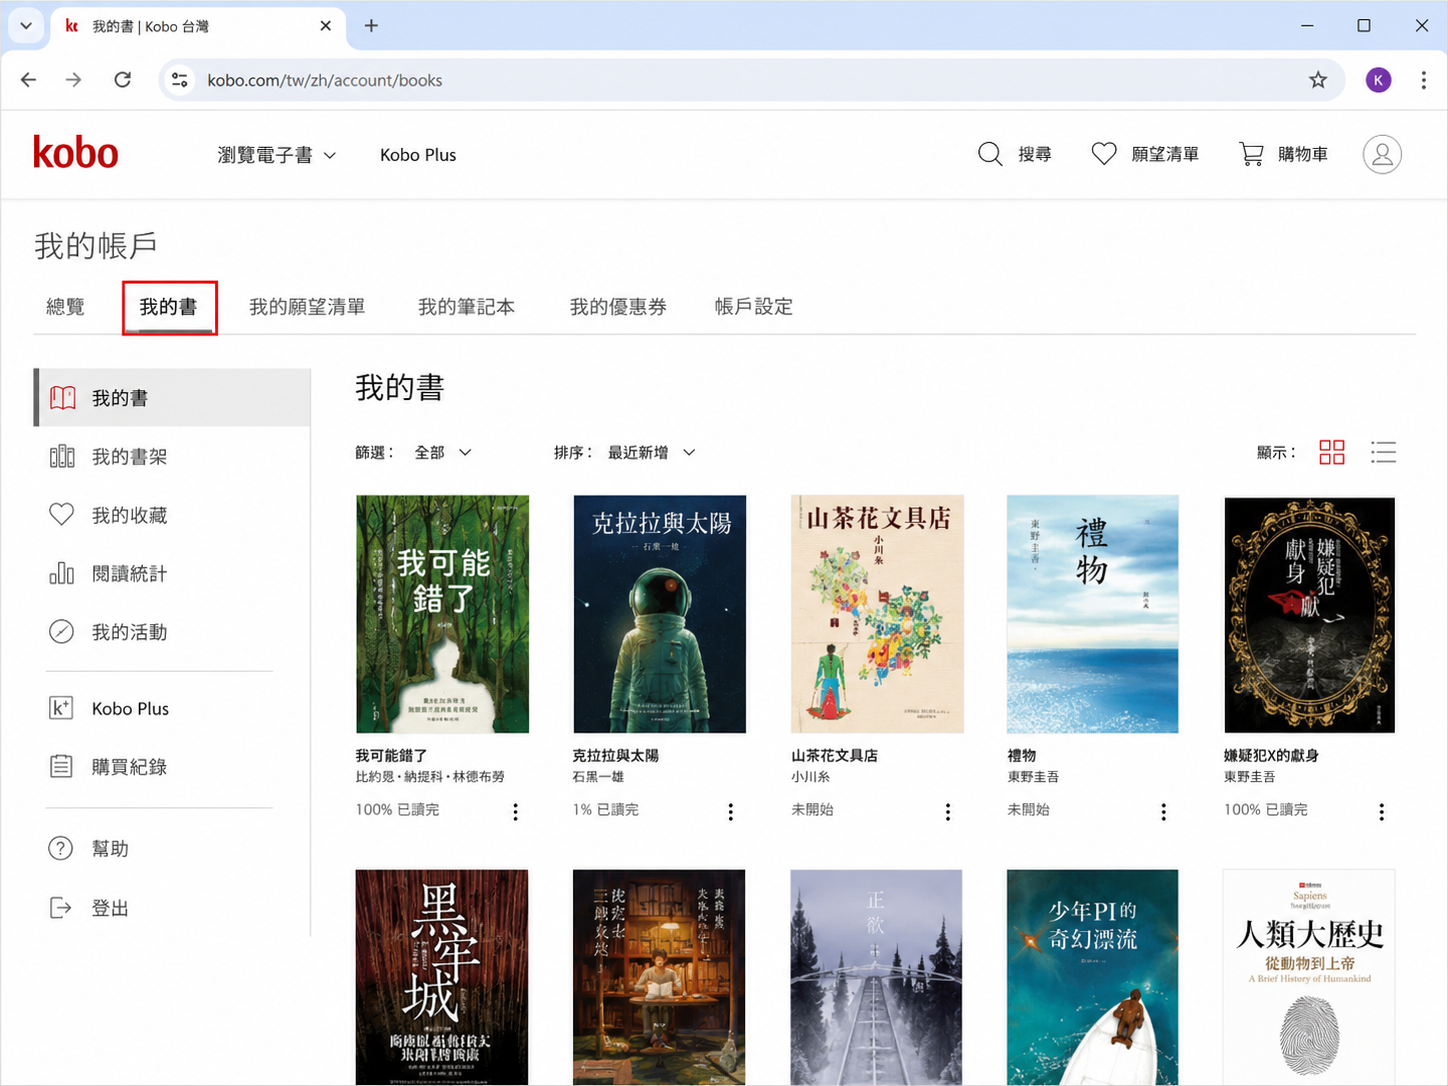The image size is (1448, 1086).
Task: Open the 山茶花文具店 book cover
Action: pos(877,614)
